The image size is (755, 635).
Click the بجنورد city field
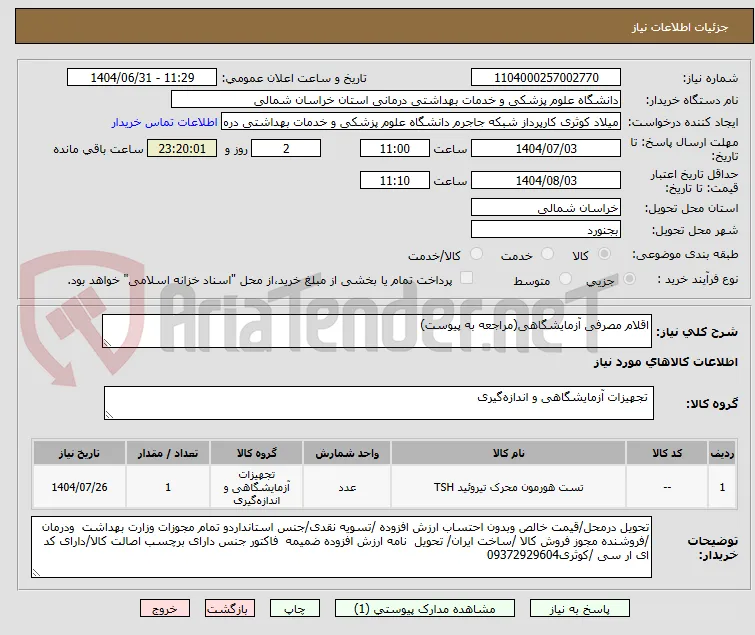[546, 230]
